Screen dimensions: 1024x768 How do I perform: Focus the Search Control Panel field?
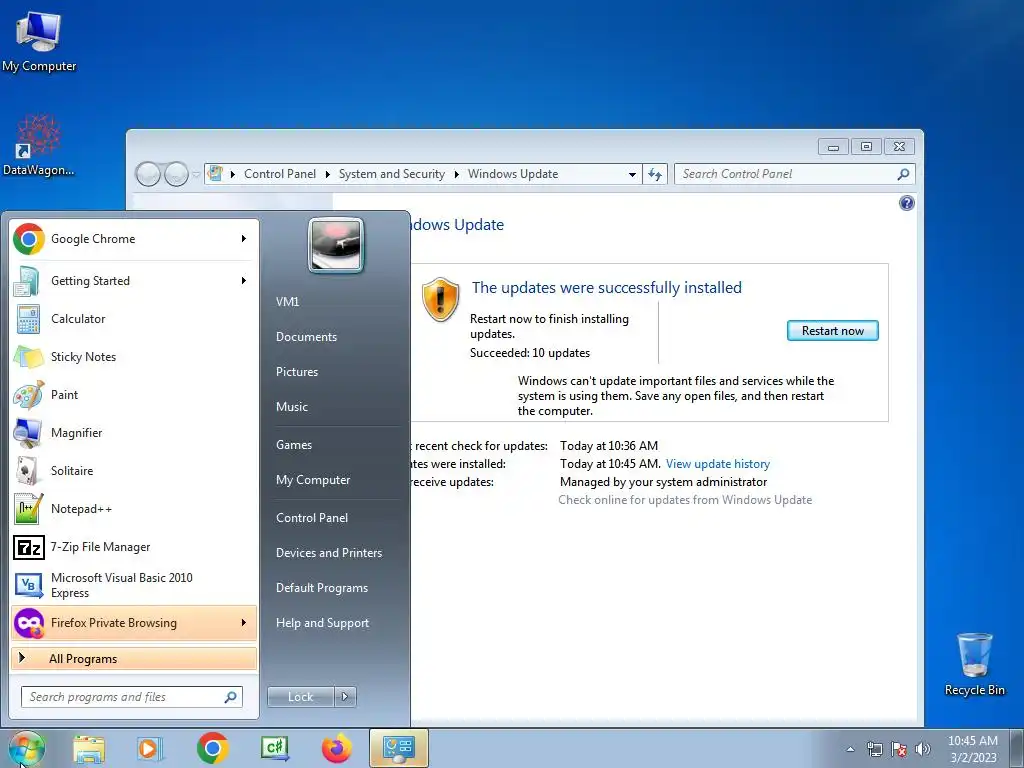point(795,174)
